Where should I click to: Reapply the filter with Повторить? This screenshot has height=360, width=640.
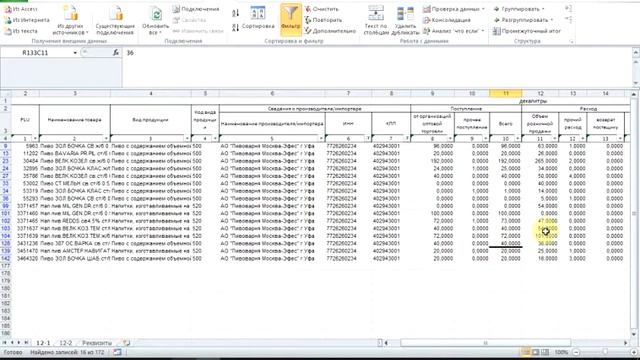pos(323,20)
